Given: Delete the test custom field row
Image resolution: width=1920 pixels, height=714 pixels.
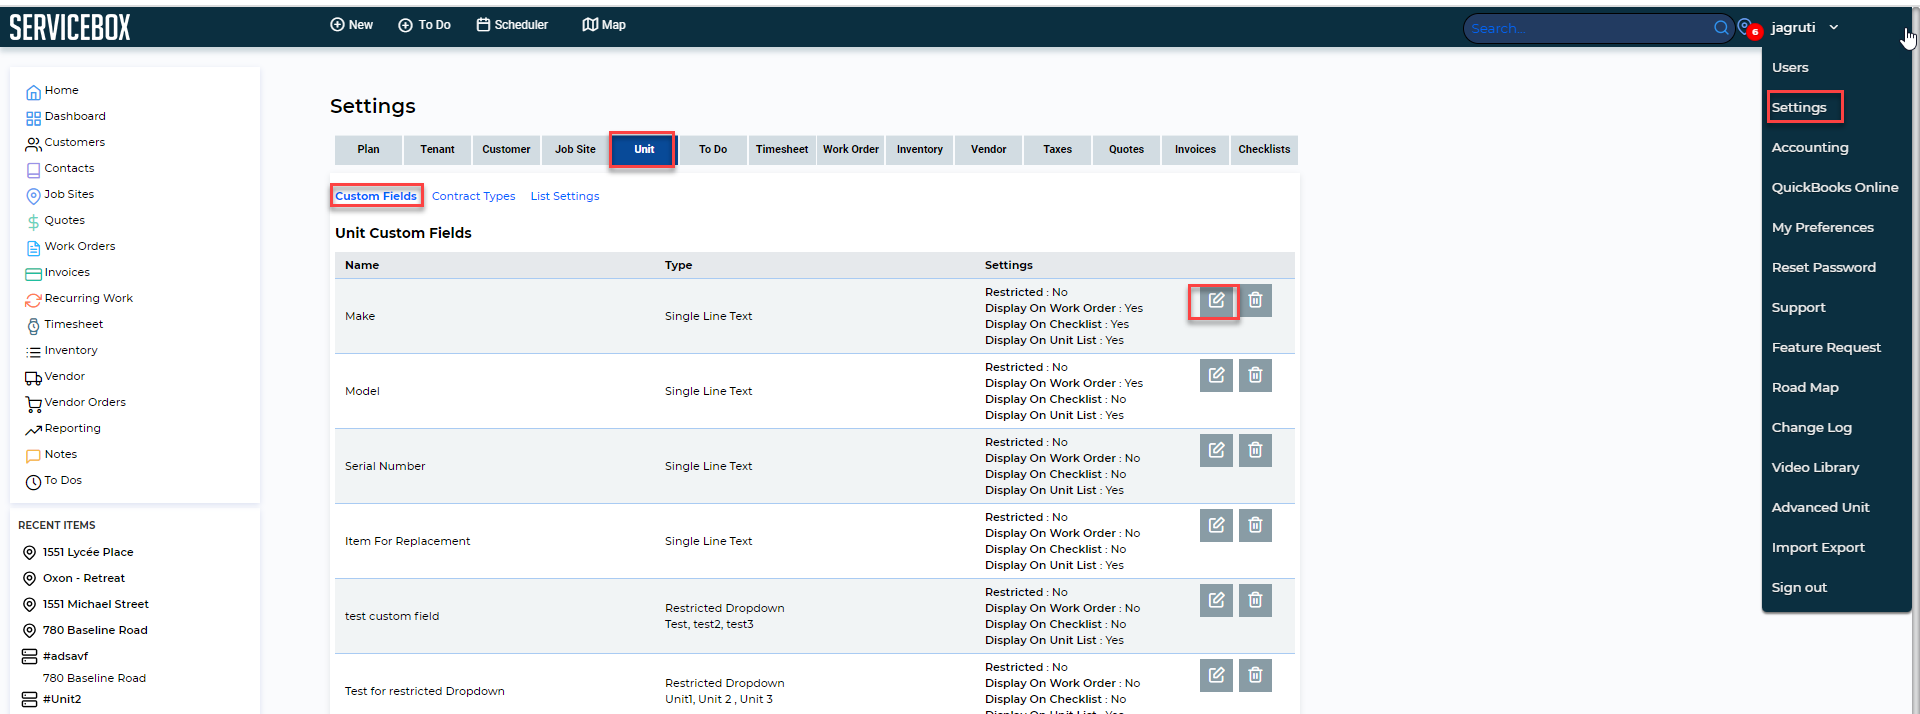Looking at the screenshot, I should pos(1255,600).
